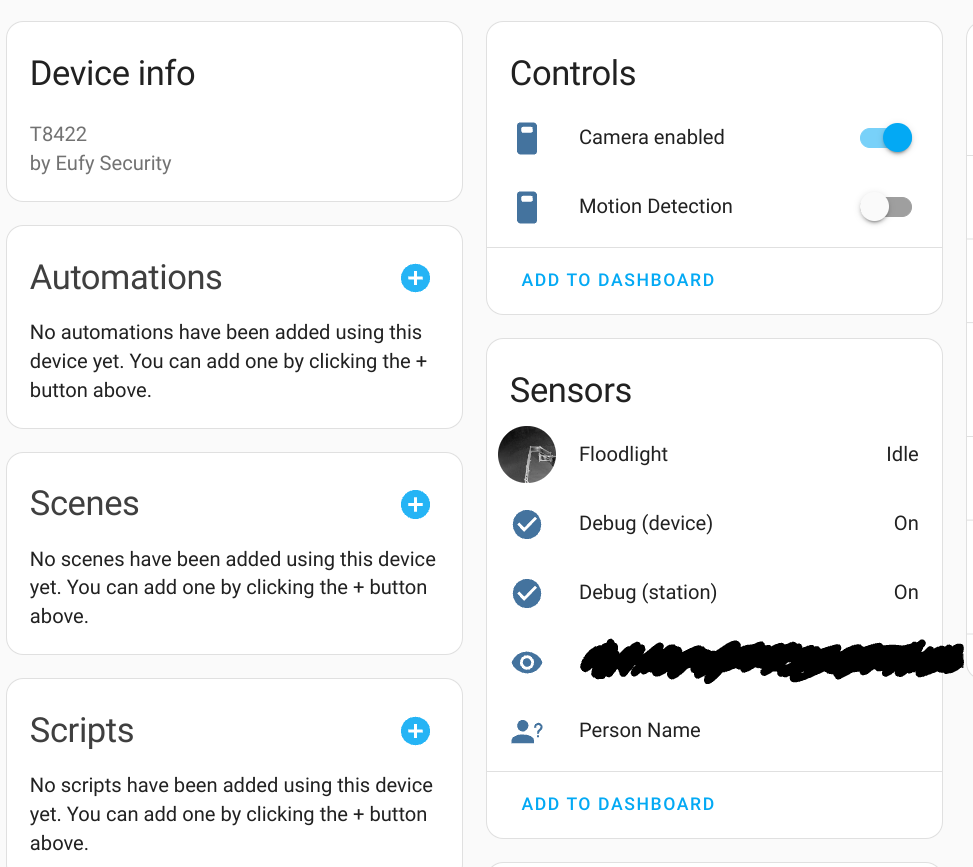Click the Camera enabled device icon
This screenshot has height=867, width=973.
pos(527,138)
